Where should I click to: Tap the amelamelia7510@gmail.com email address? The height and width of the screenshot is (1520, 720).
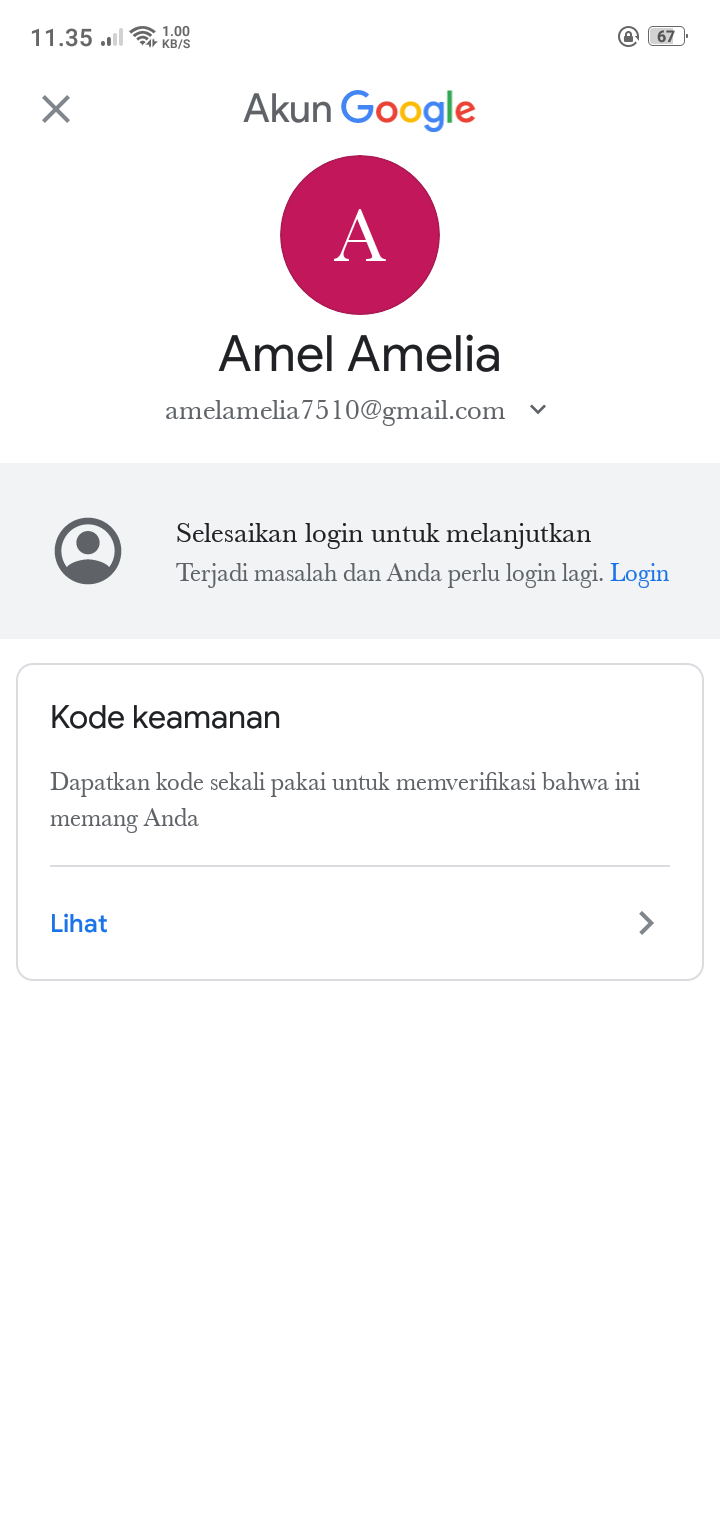[x=335, y=411]
